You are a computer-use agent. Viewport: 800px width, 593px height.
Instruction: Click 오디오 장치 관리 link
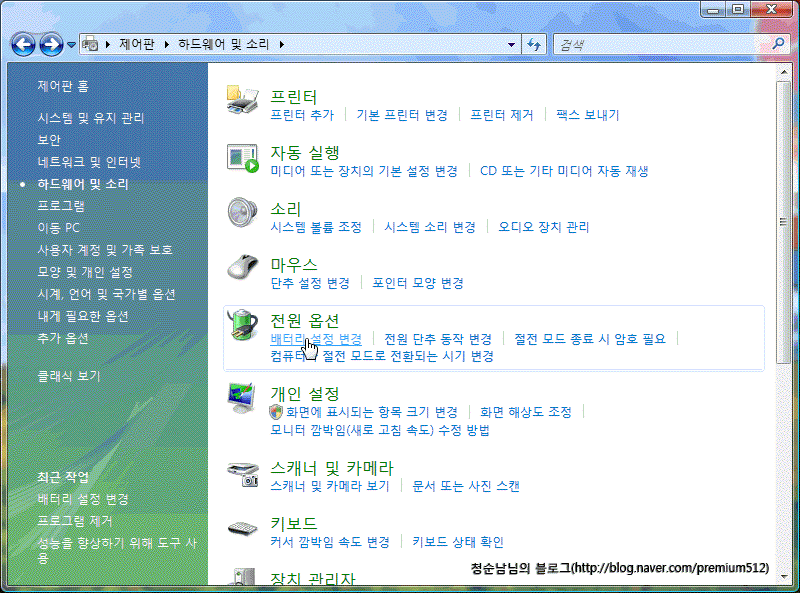click(x=544, y=227)
